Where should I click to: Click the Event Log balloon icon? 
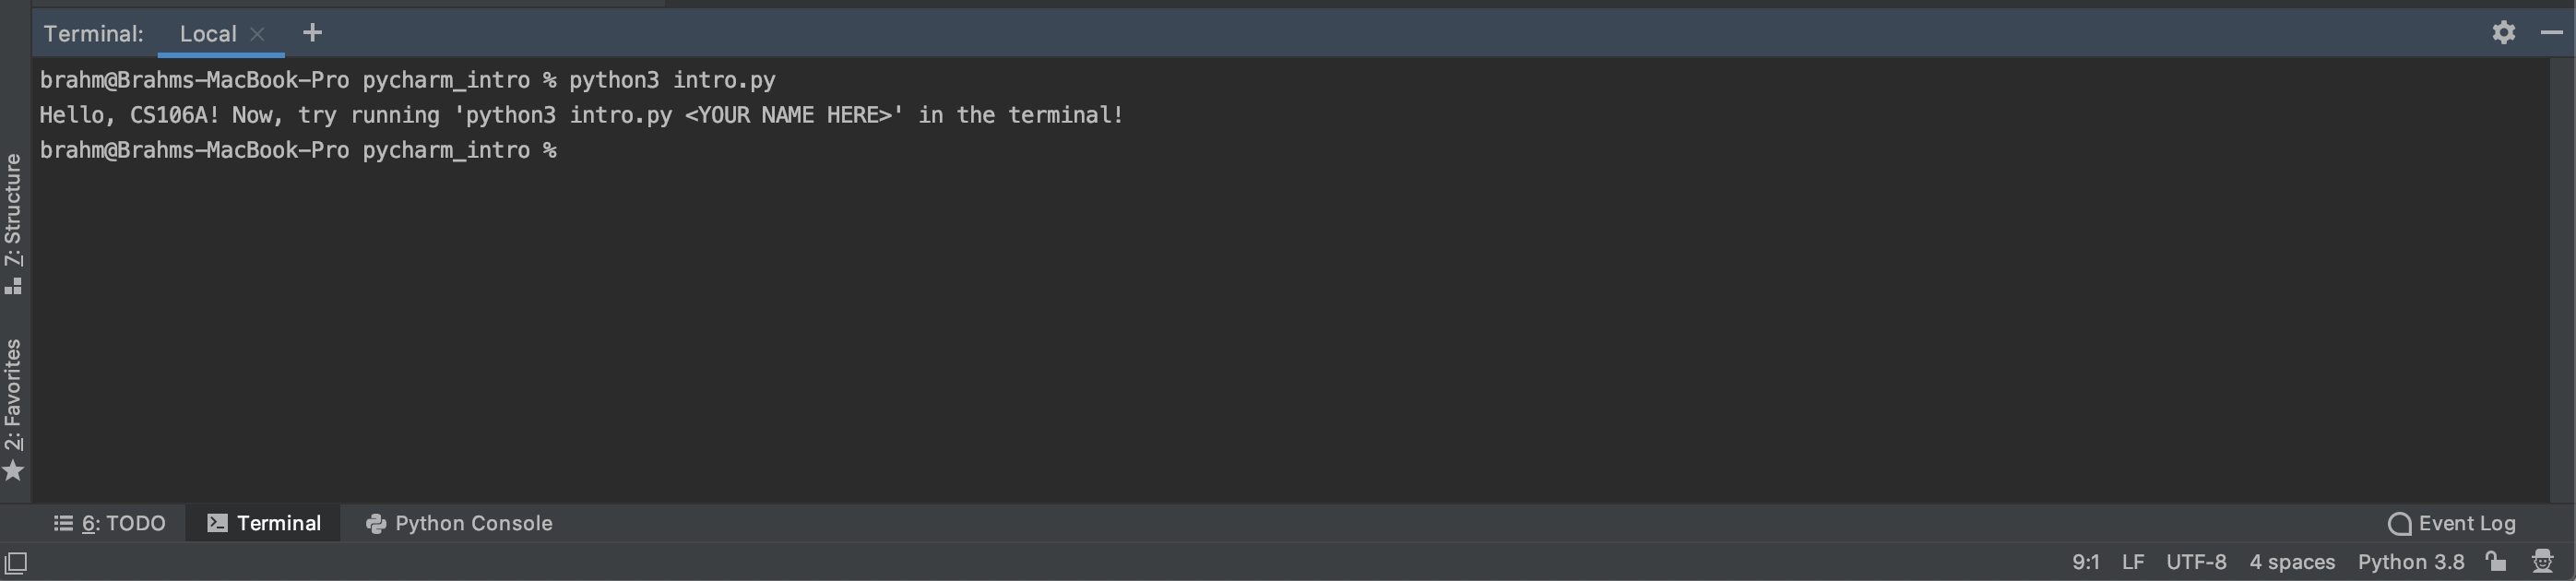2399,522
